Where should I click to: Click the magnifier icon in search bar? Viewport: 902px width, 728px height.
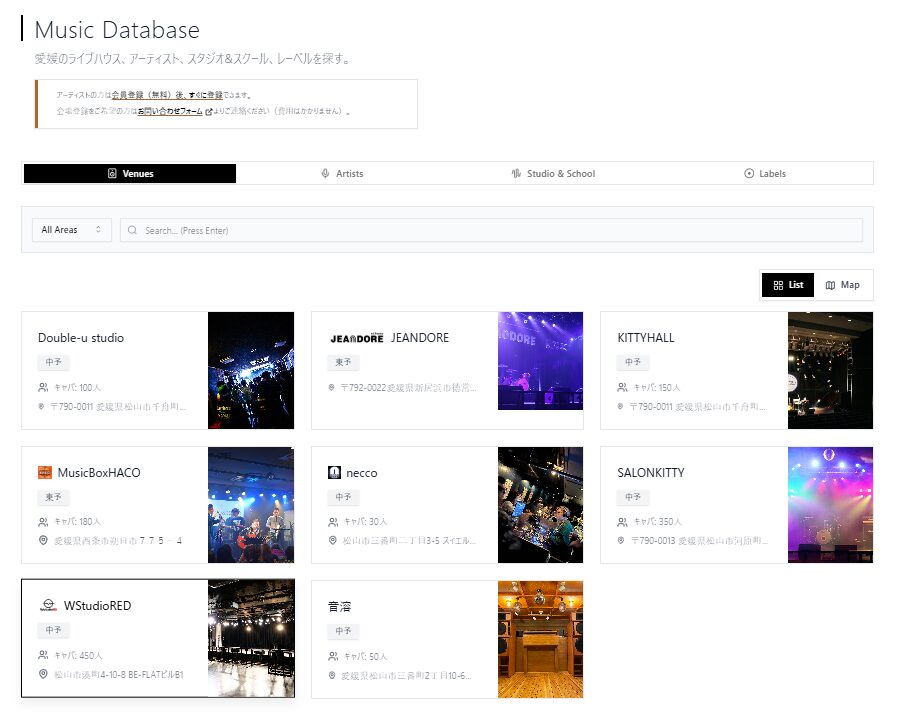tap(133, 230)
